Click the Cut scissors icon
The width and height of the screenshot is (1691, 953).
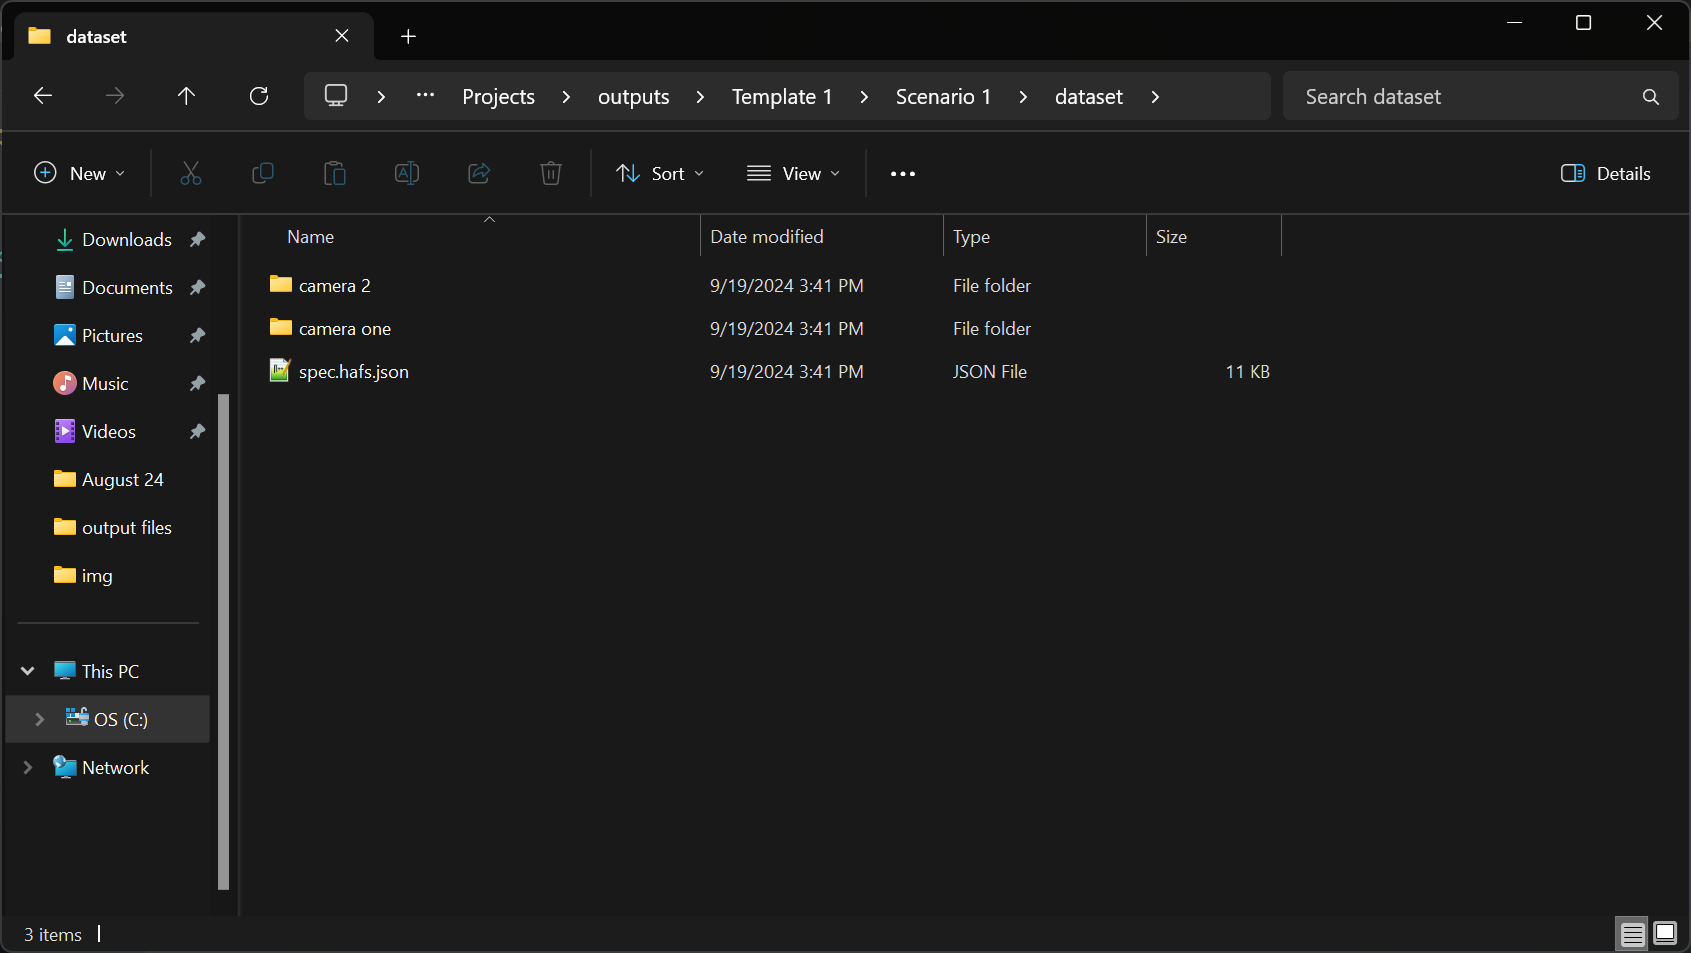191,173
